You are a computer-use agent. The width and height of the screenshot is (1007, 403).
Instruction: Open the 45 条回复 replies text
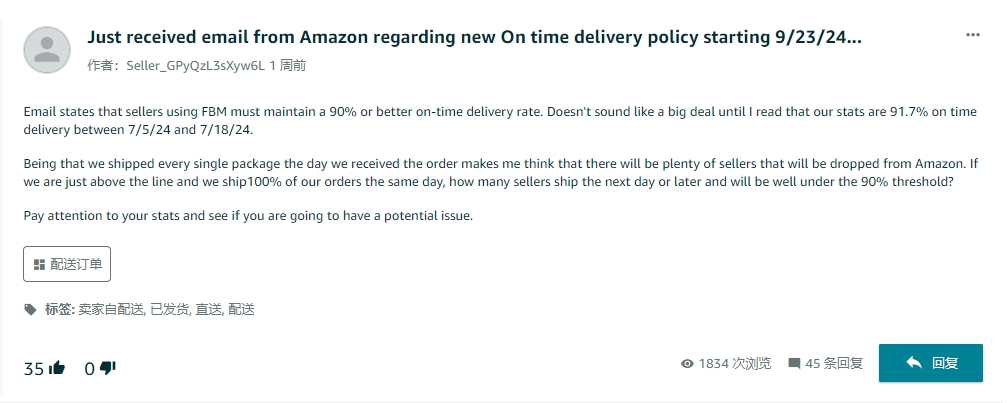pyautogui.click(x=834, y=364)
